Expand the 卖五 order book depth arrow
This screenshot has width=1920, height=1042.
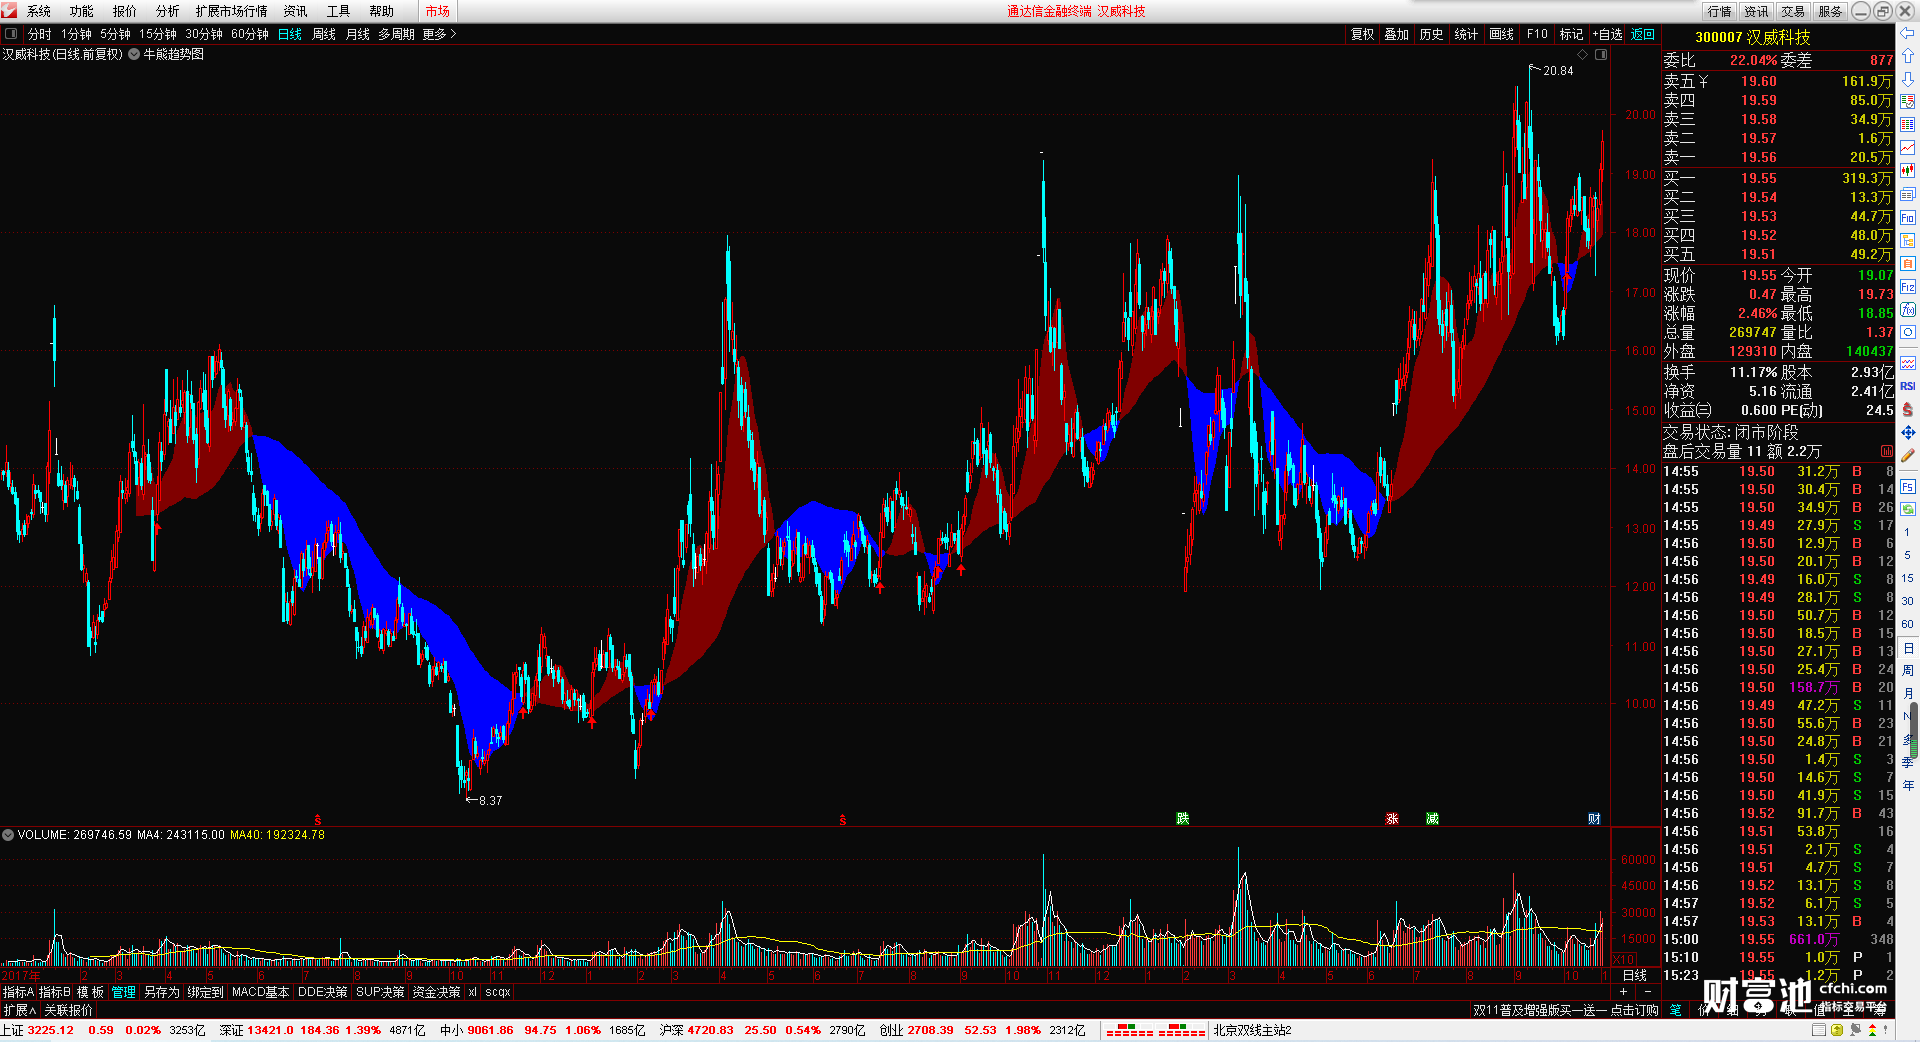[x=1703, y=82]
